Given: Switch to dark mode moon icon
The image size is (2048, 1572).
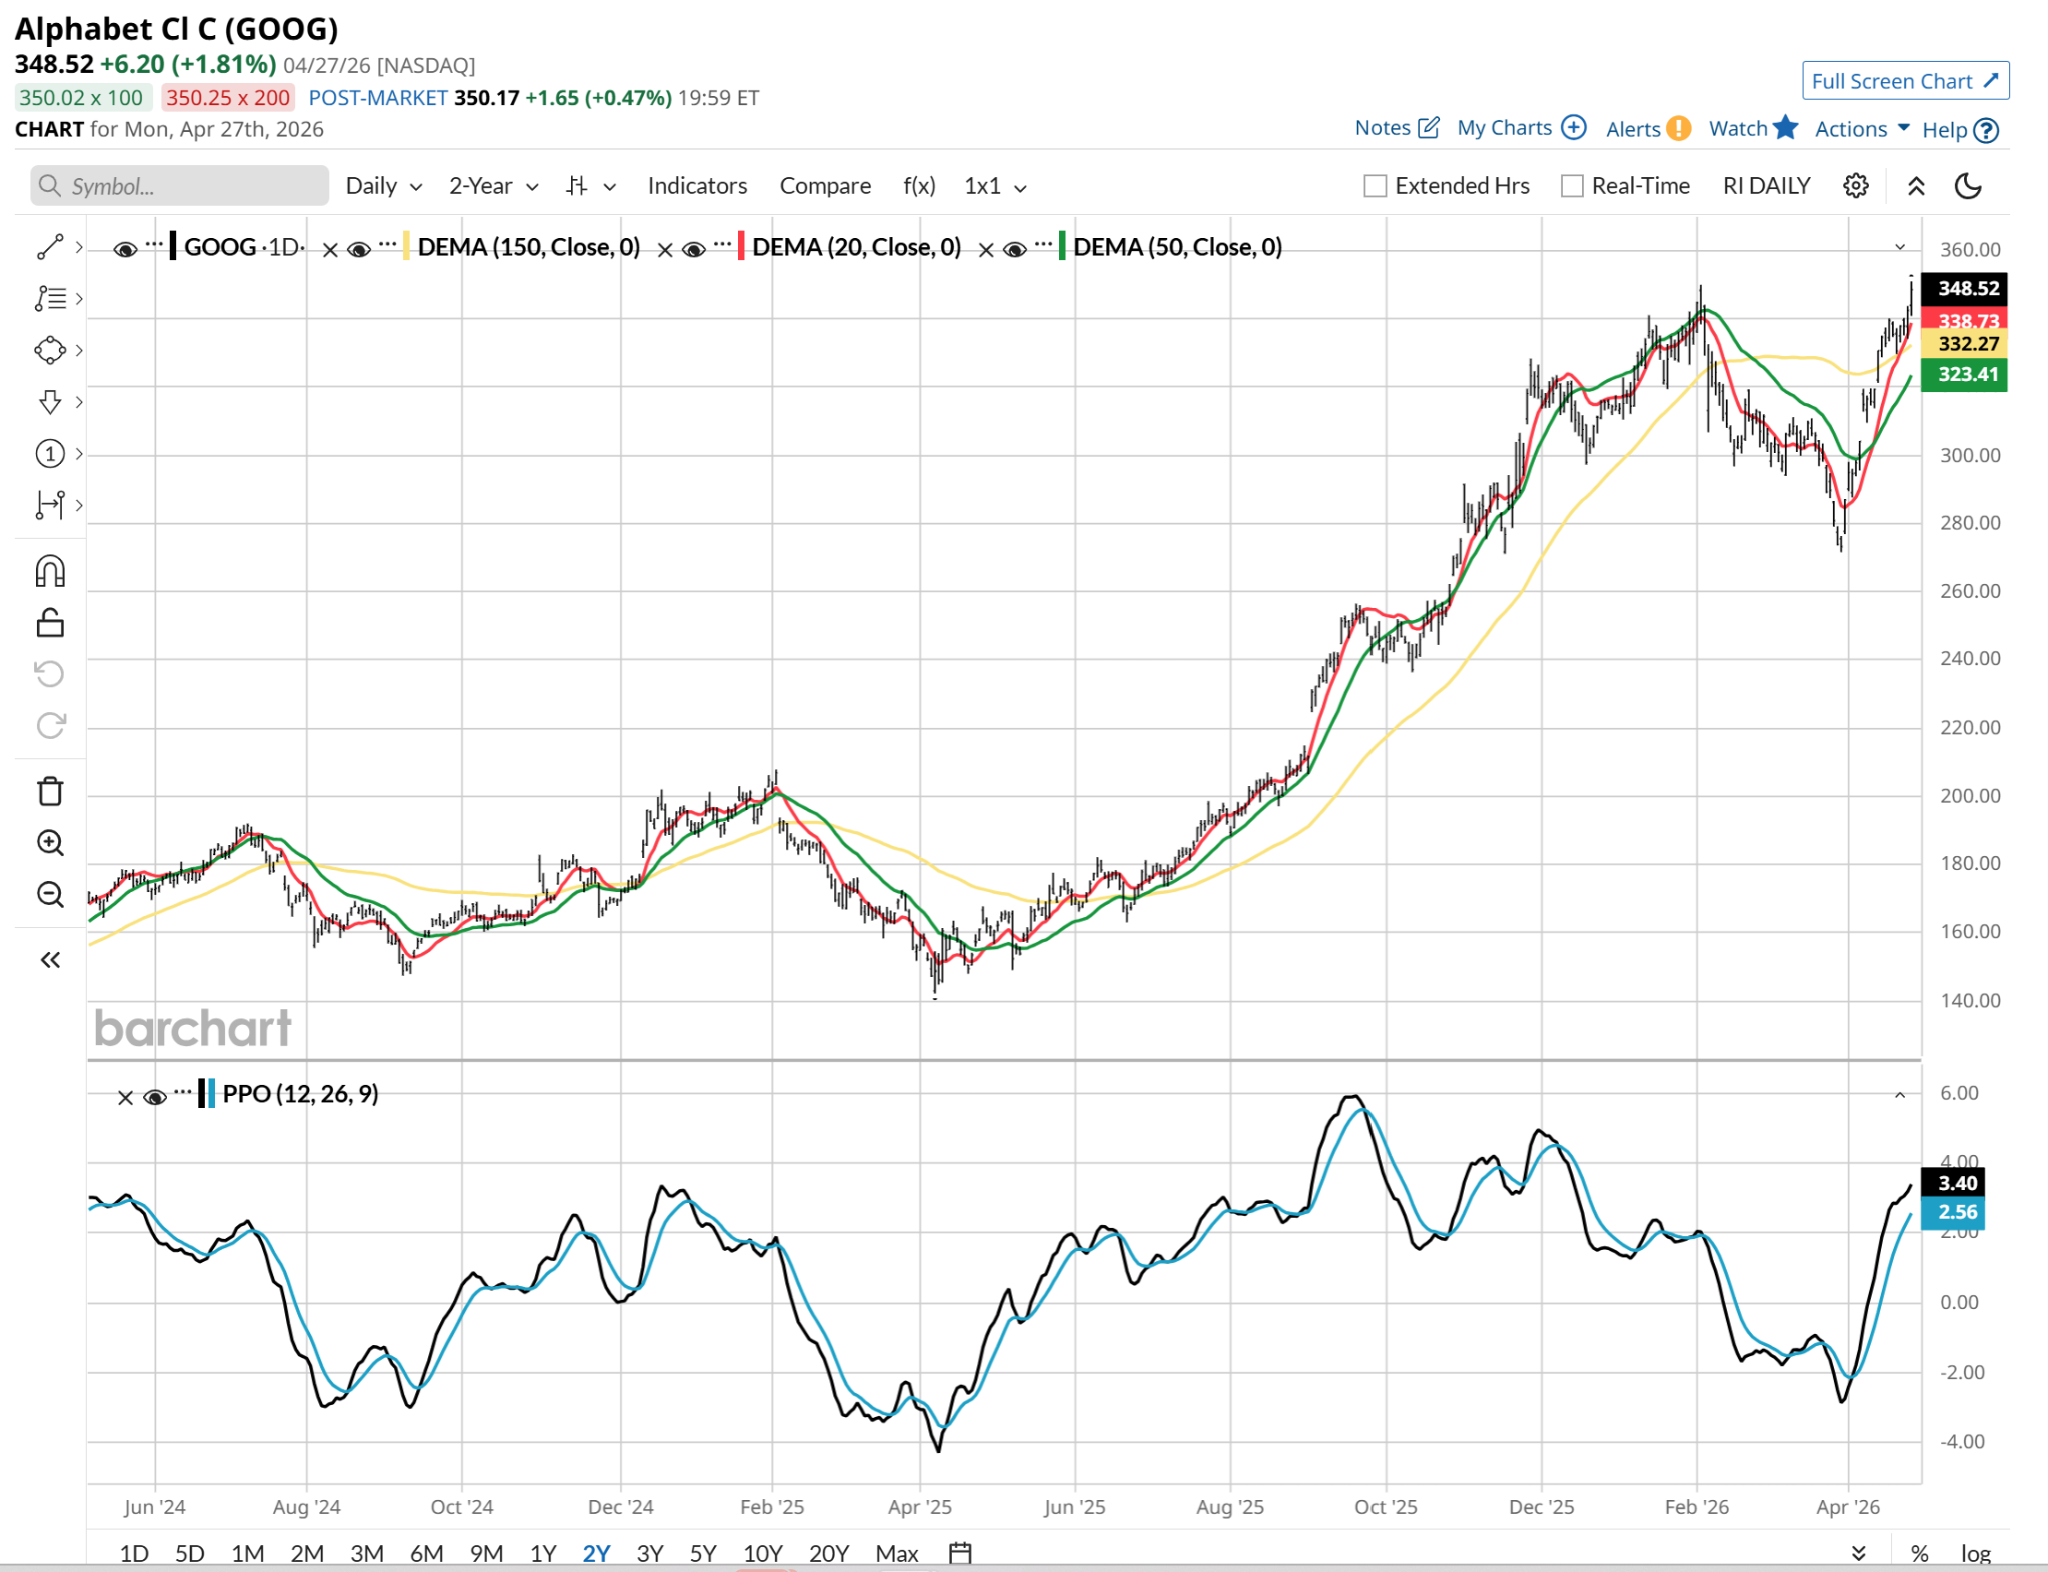Looking at the screenshot, I should (1968, 186).
